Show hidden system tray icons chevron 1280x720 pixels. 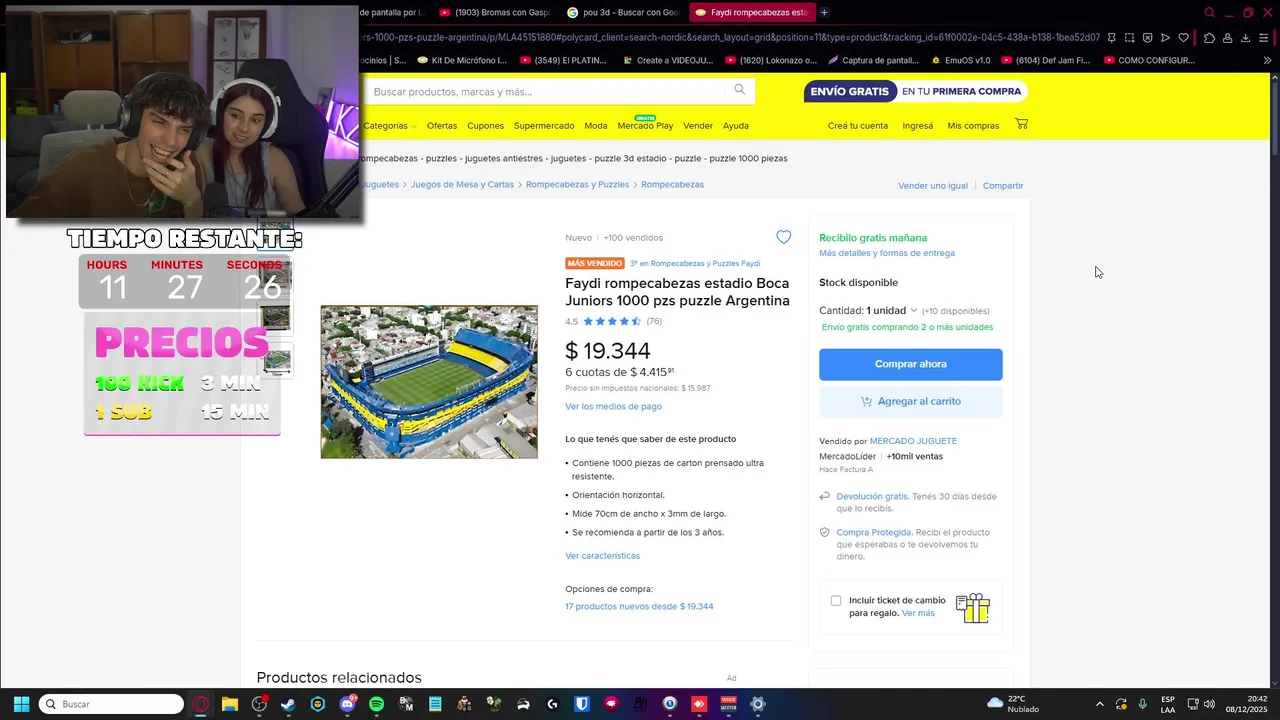tap(1099, 704)
